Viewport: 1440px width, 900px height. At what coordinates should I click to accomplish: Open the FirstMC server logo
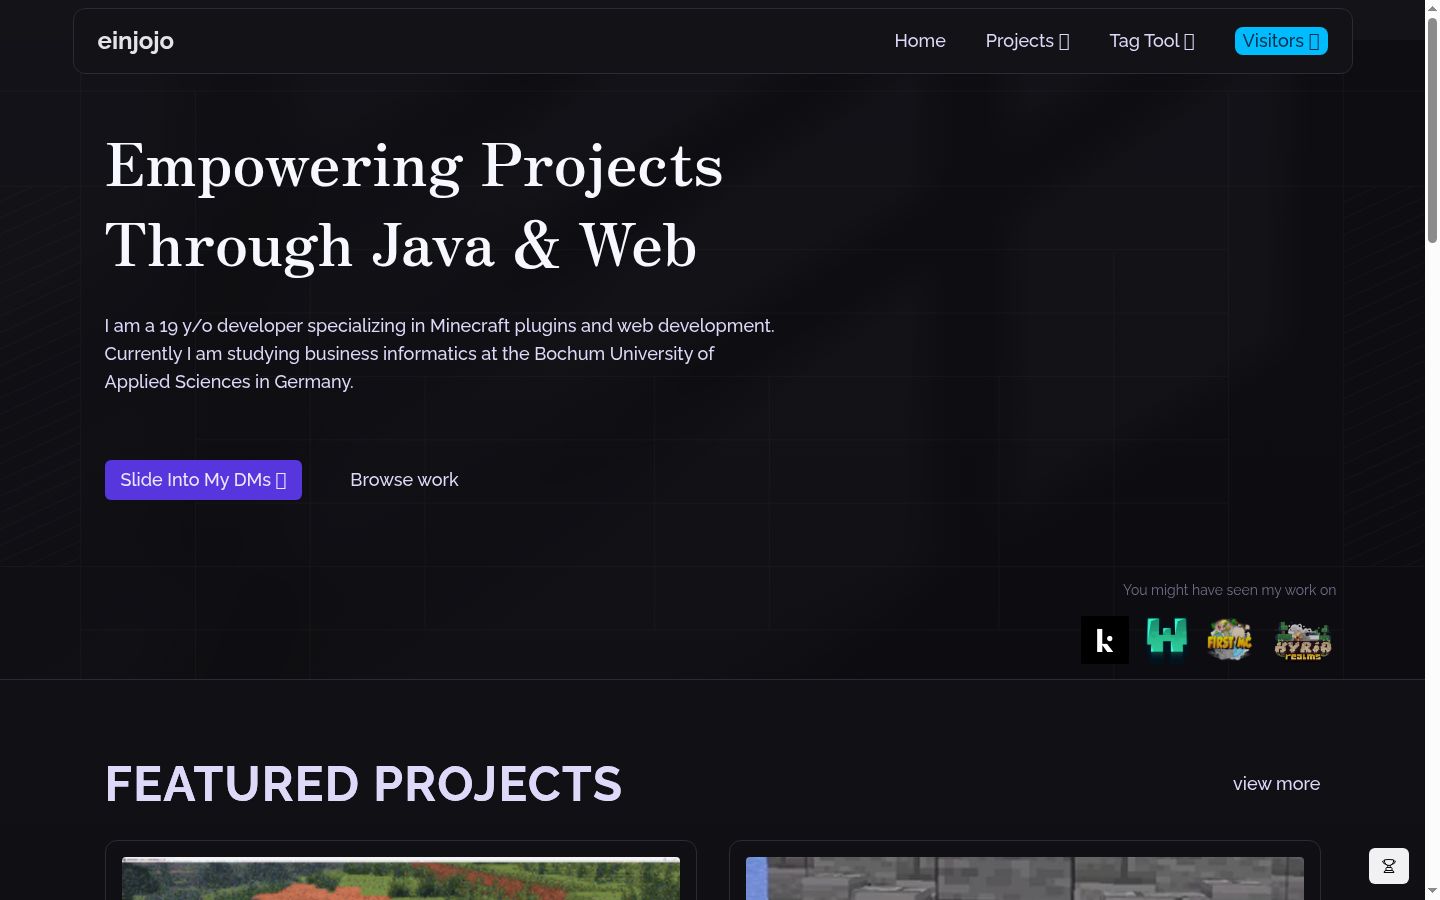tap(1229, 640)
